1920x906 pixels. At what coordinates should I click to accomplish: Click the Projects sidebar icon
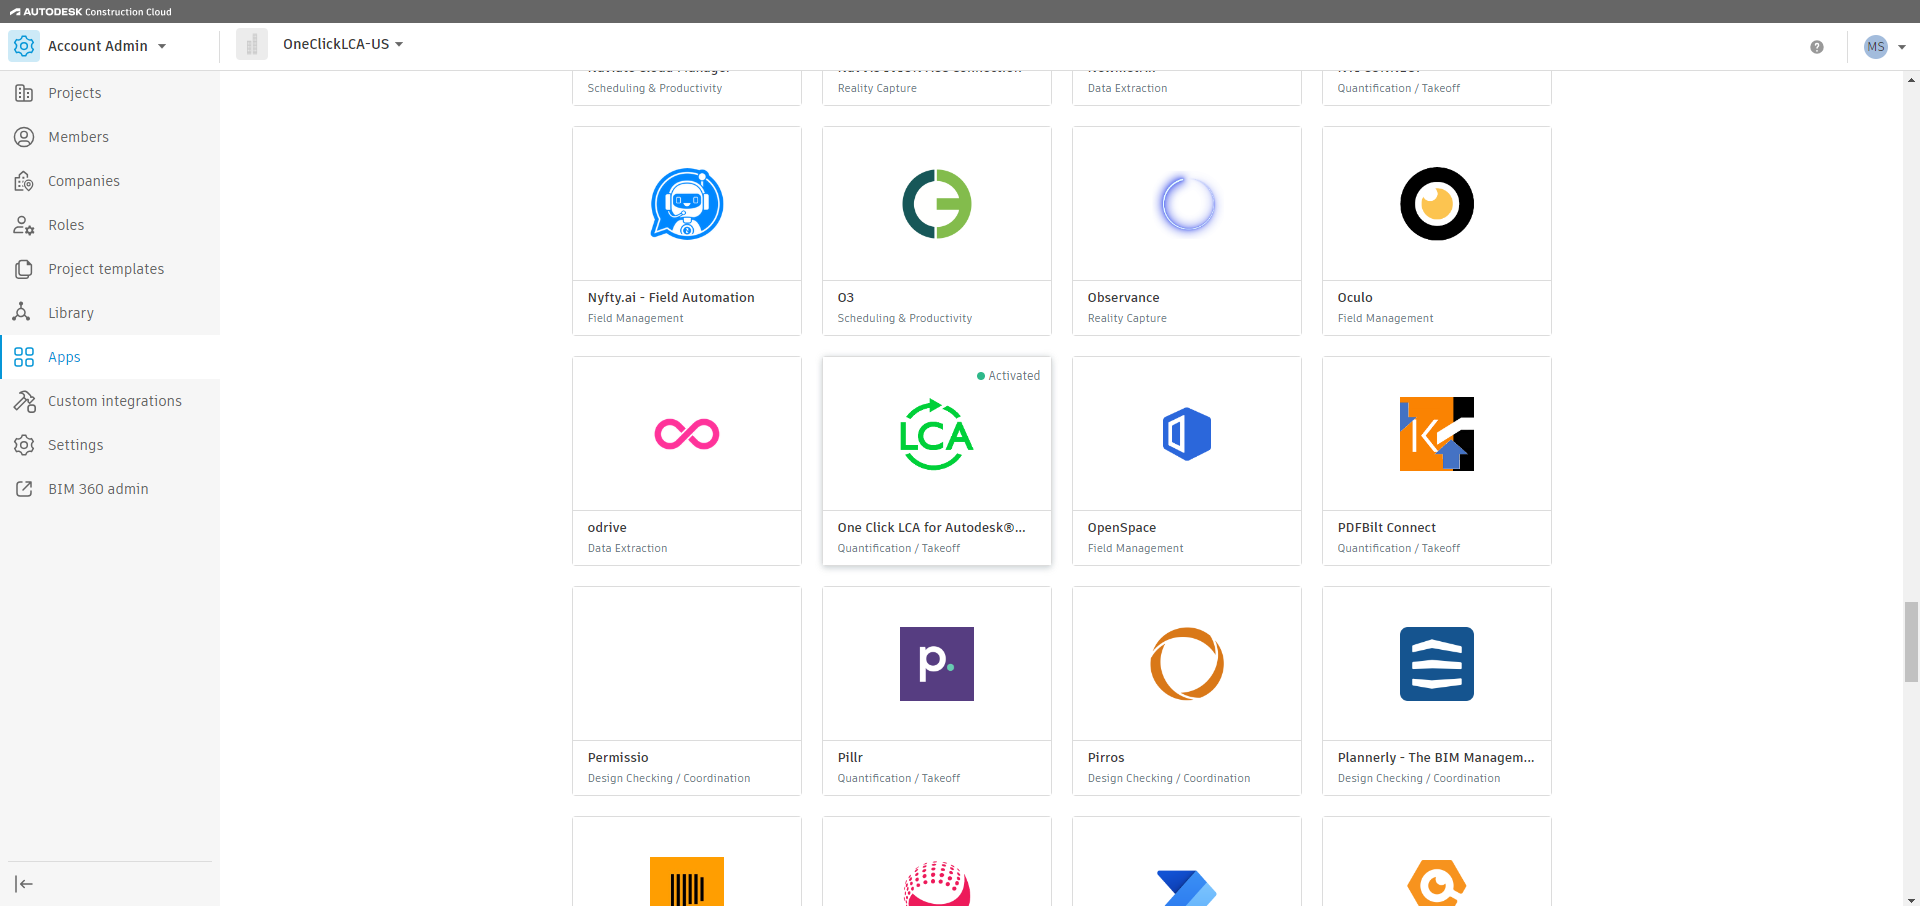point(24,93)
